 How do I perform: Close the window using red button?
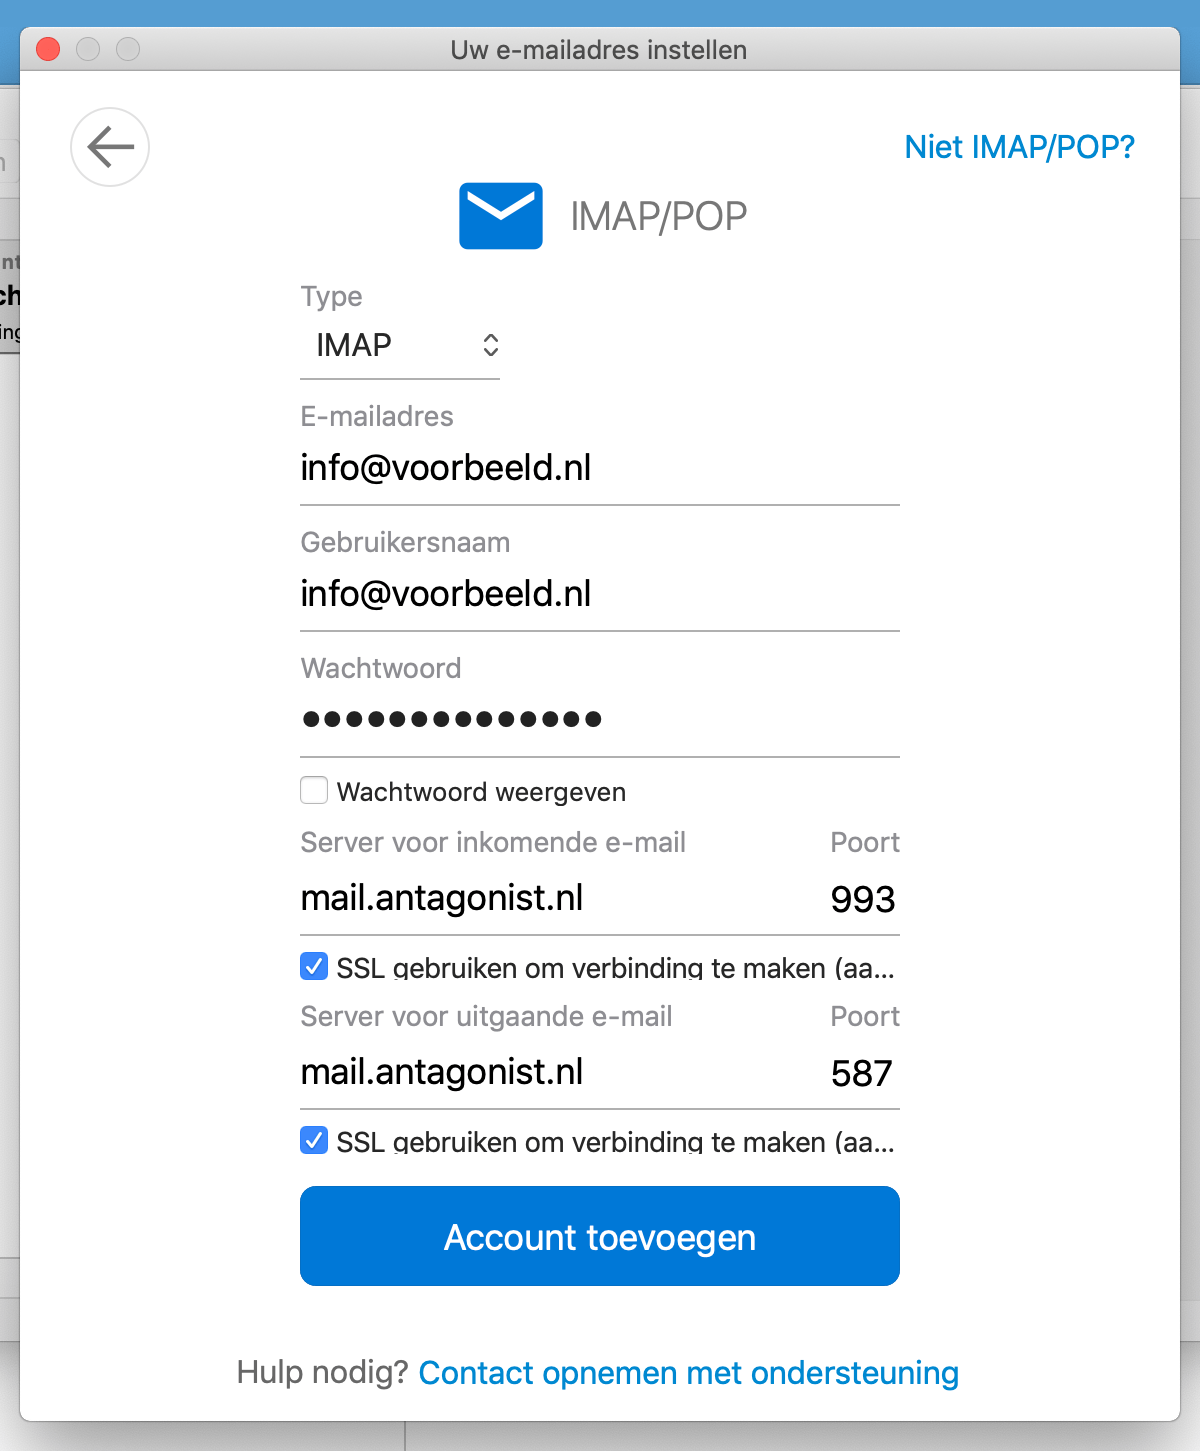[48, 49]
